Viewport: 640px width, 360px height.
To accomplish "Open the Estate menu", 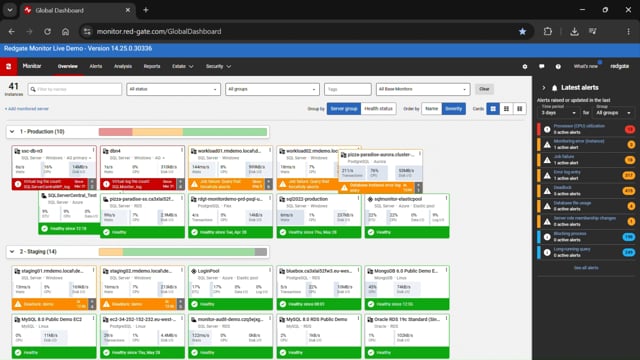I will 182,67.
